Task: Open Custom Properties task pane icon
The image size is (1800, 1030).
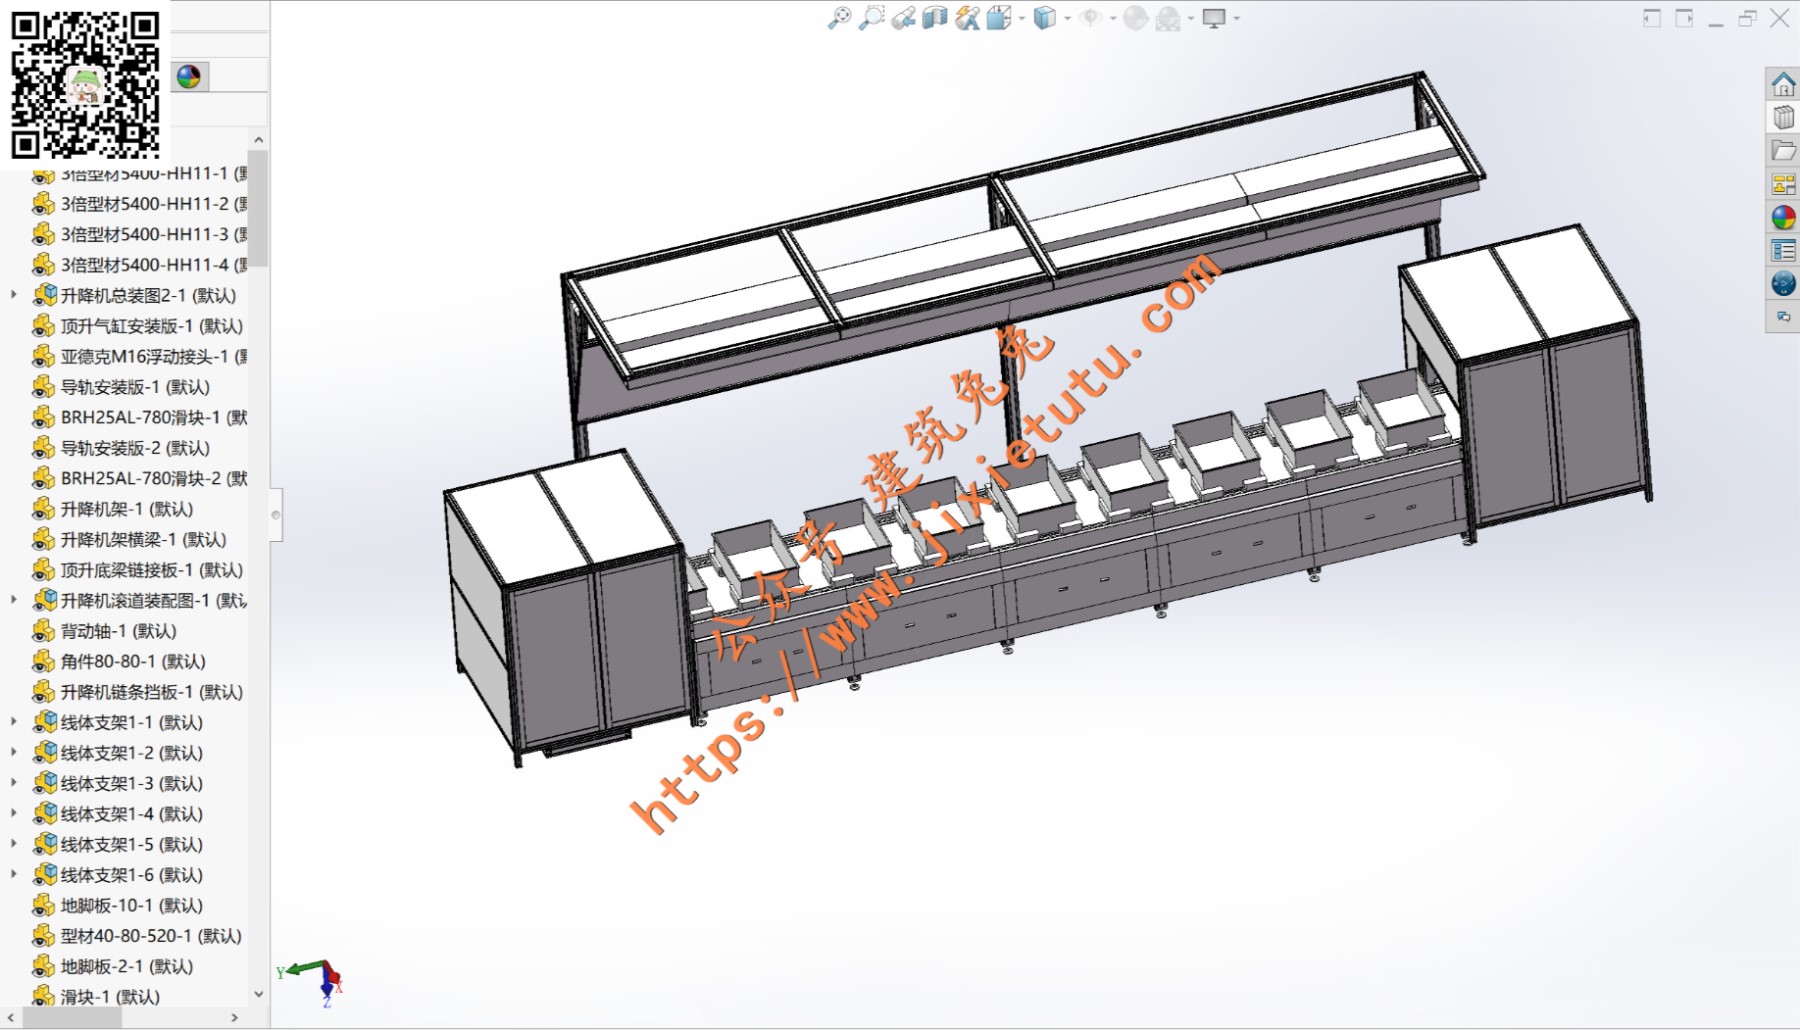Action: (1783, 250)
